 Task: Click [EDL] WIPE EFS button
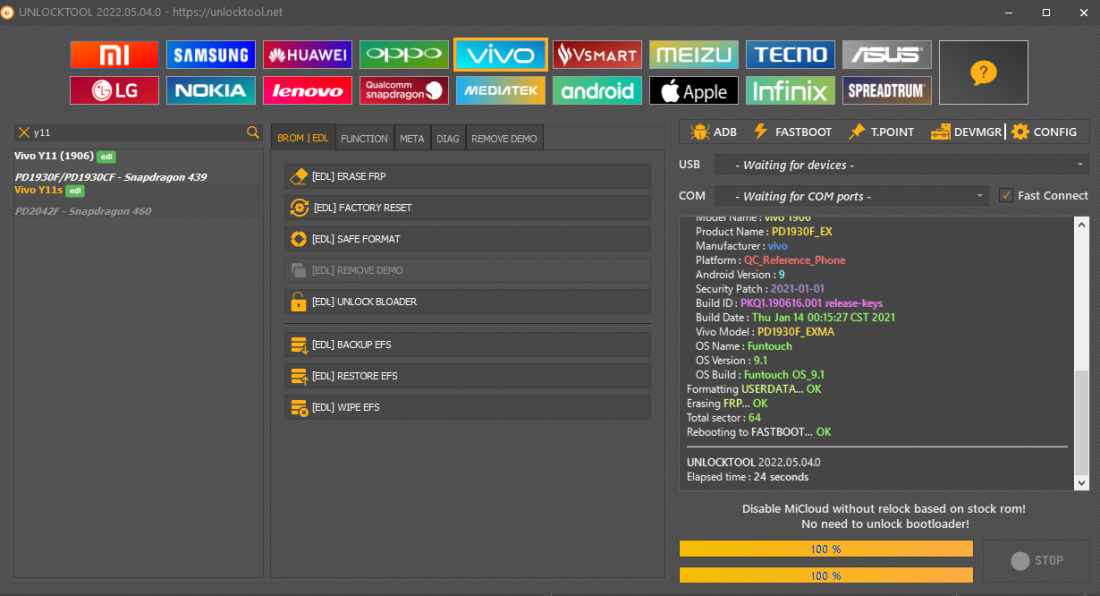[x=467, y=407]
